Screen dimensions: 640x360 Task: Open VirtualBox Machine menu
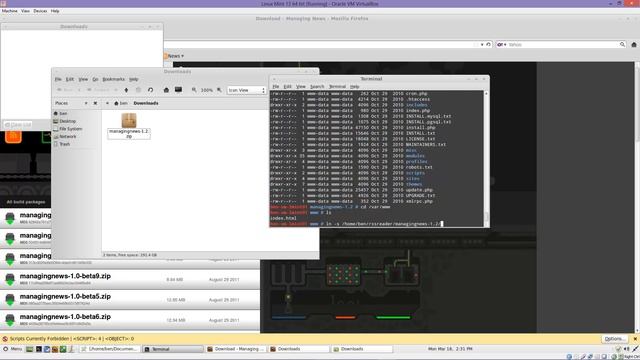point(9,11)
